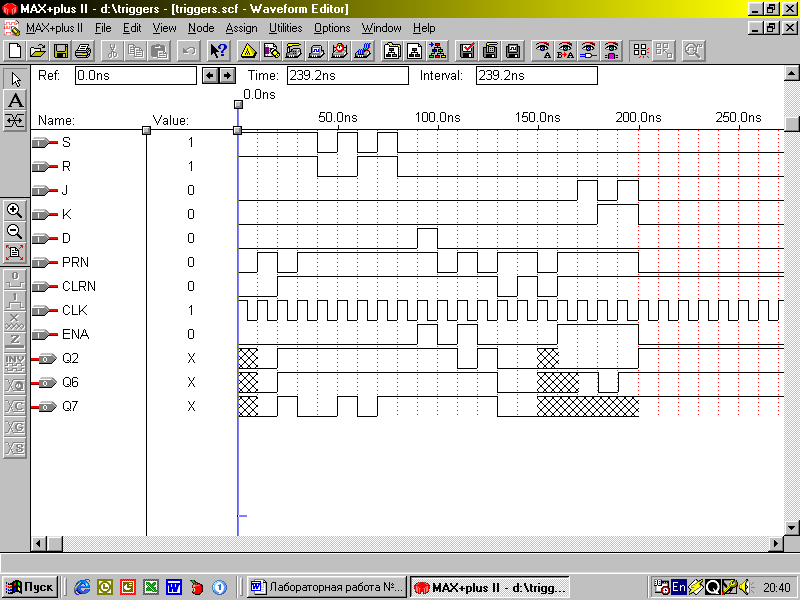Select the arrow selection tool
Screen dimensions: 800x600
point(15,79)
